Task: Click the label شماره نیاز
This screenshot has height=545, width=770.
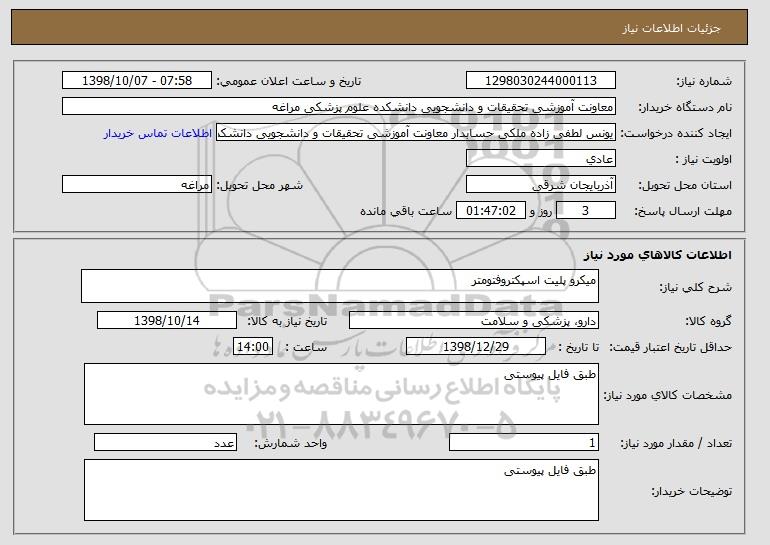Action: click(704, 81)
